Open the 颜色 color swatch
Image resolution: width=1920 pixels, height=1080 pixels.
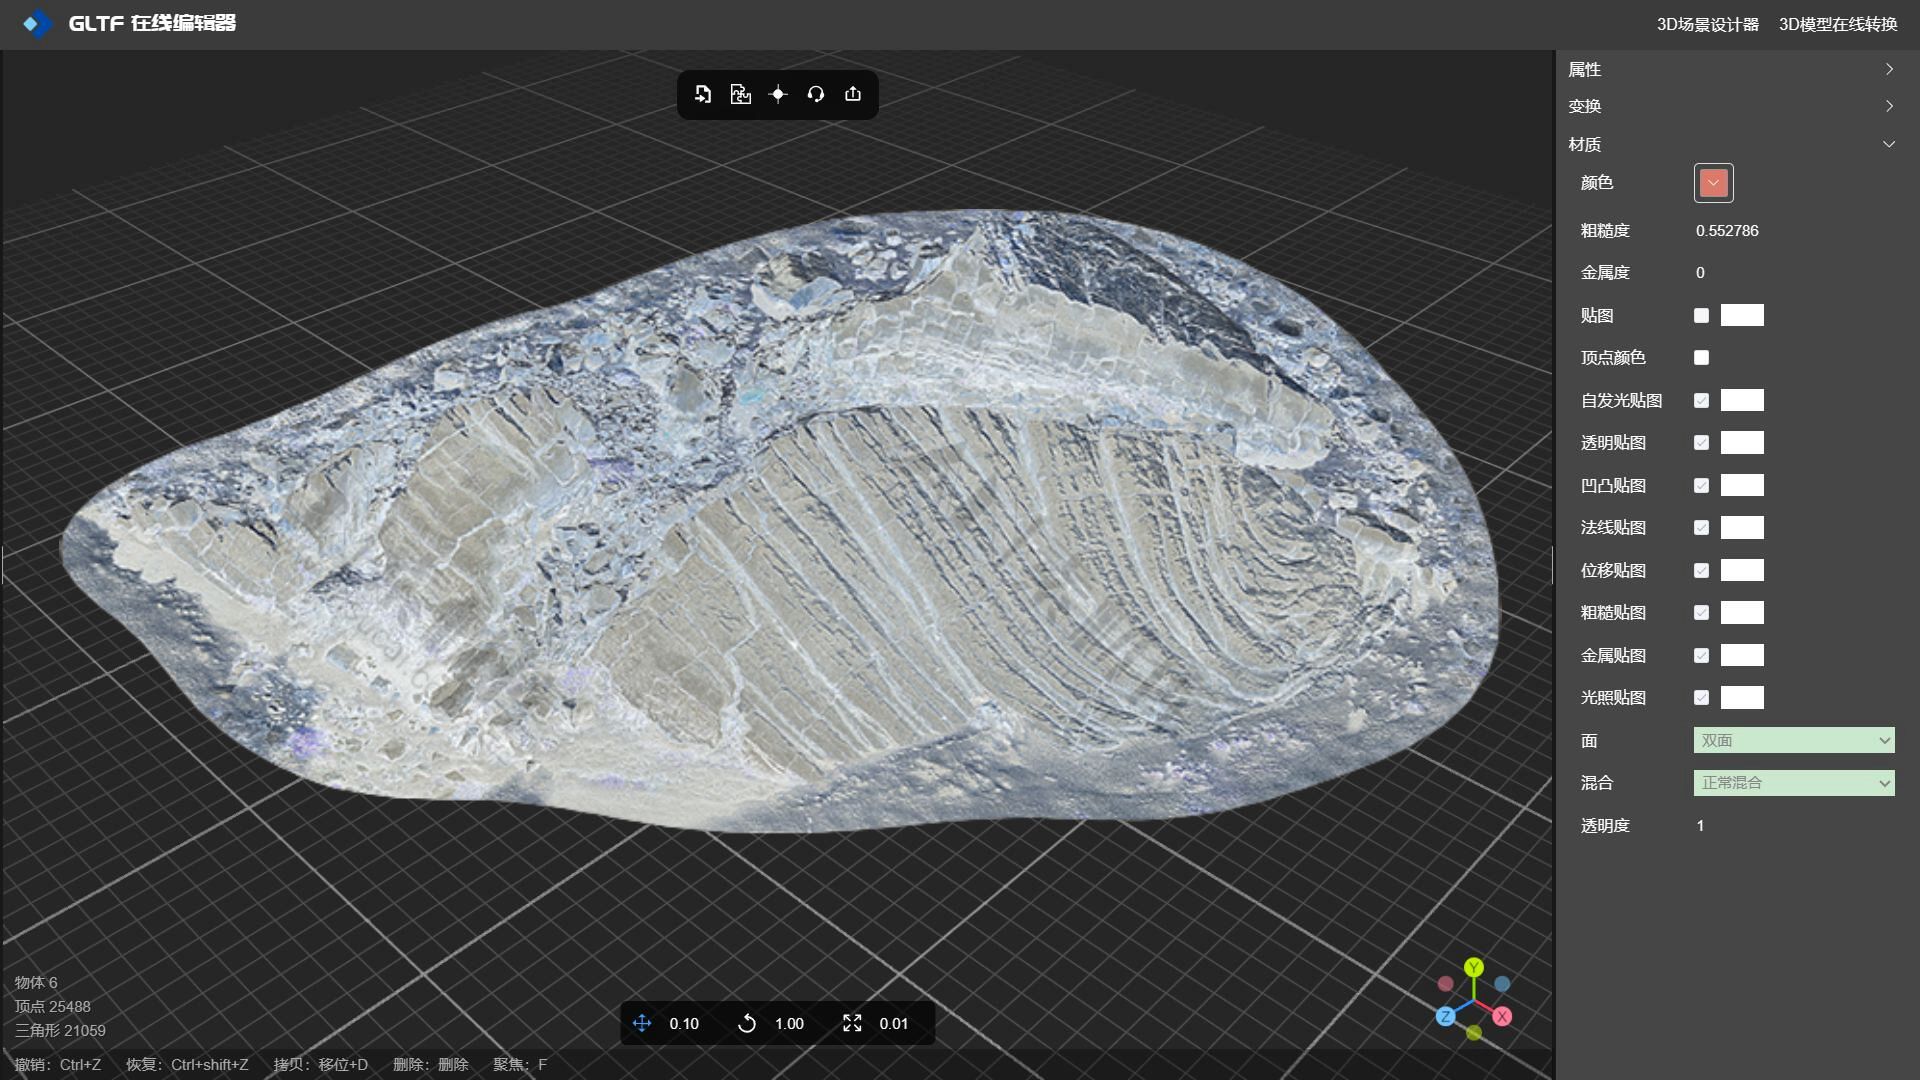[x=1713, y=183]
